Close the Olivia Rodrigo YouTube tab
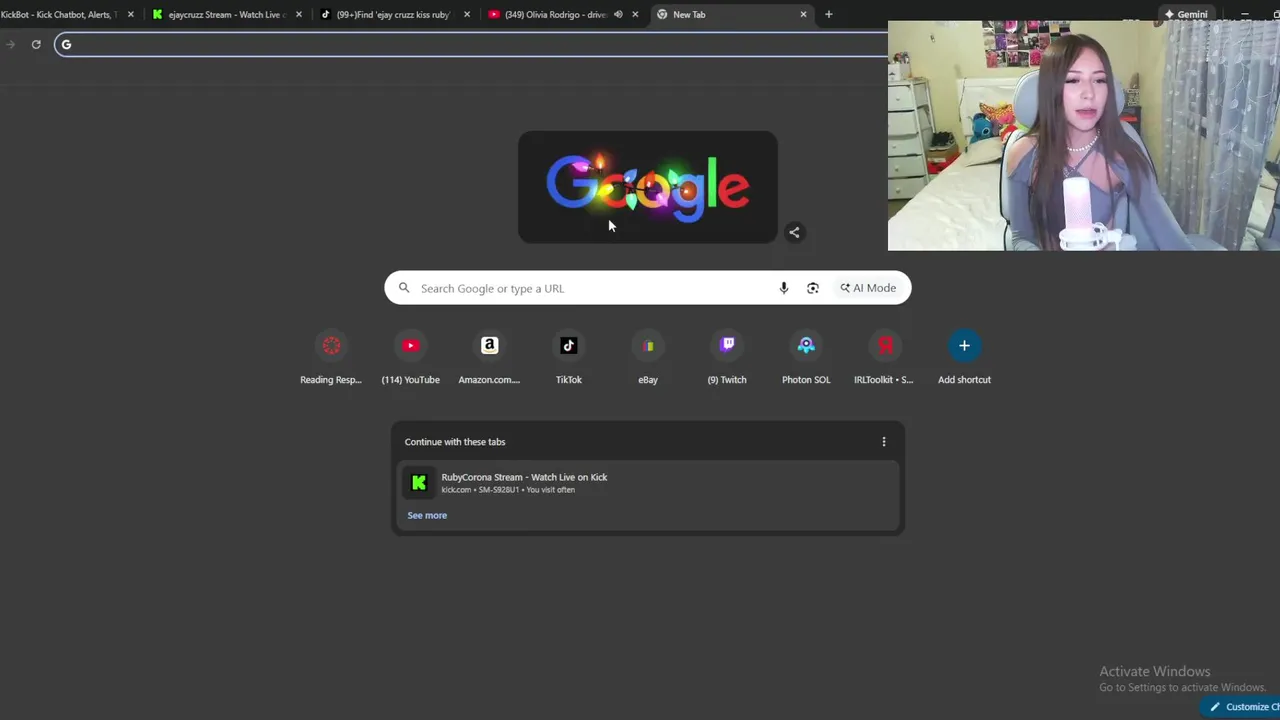 (x=634, y=14)
